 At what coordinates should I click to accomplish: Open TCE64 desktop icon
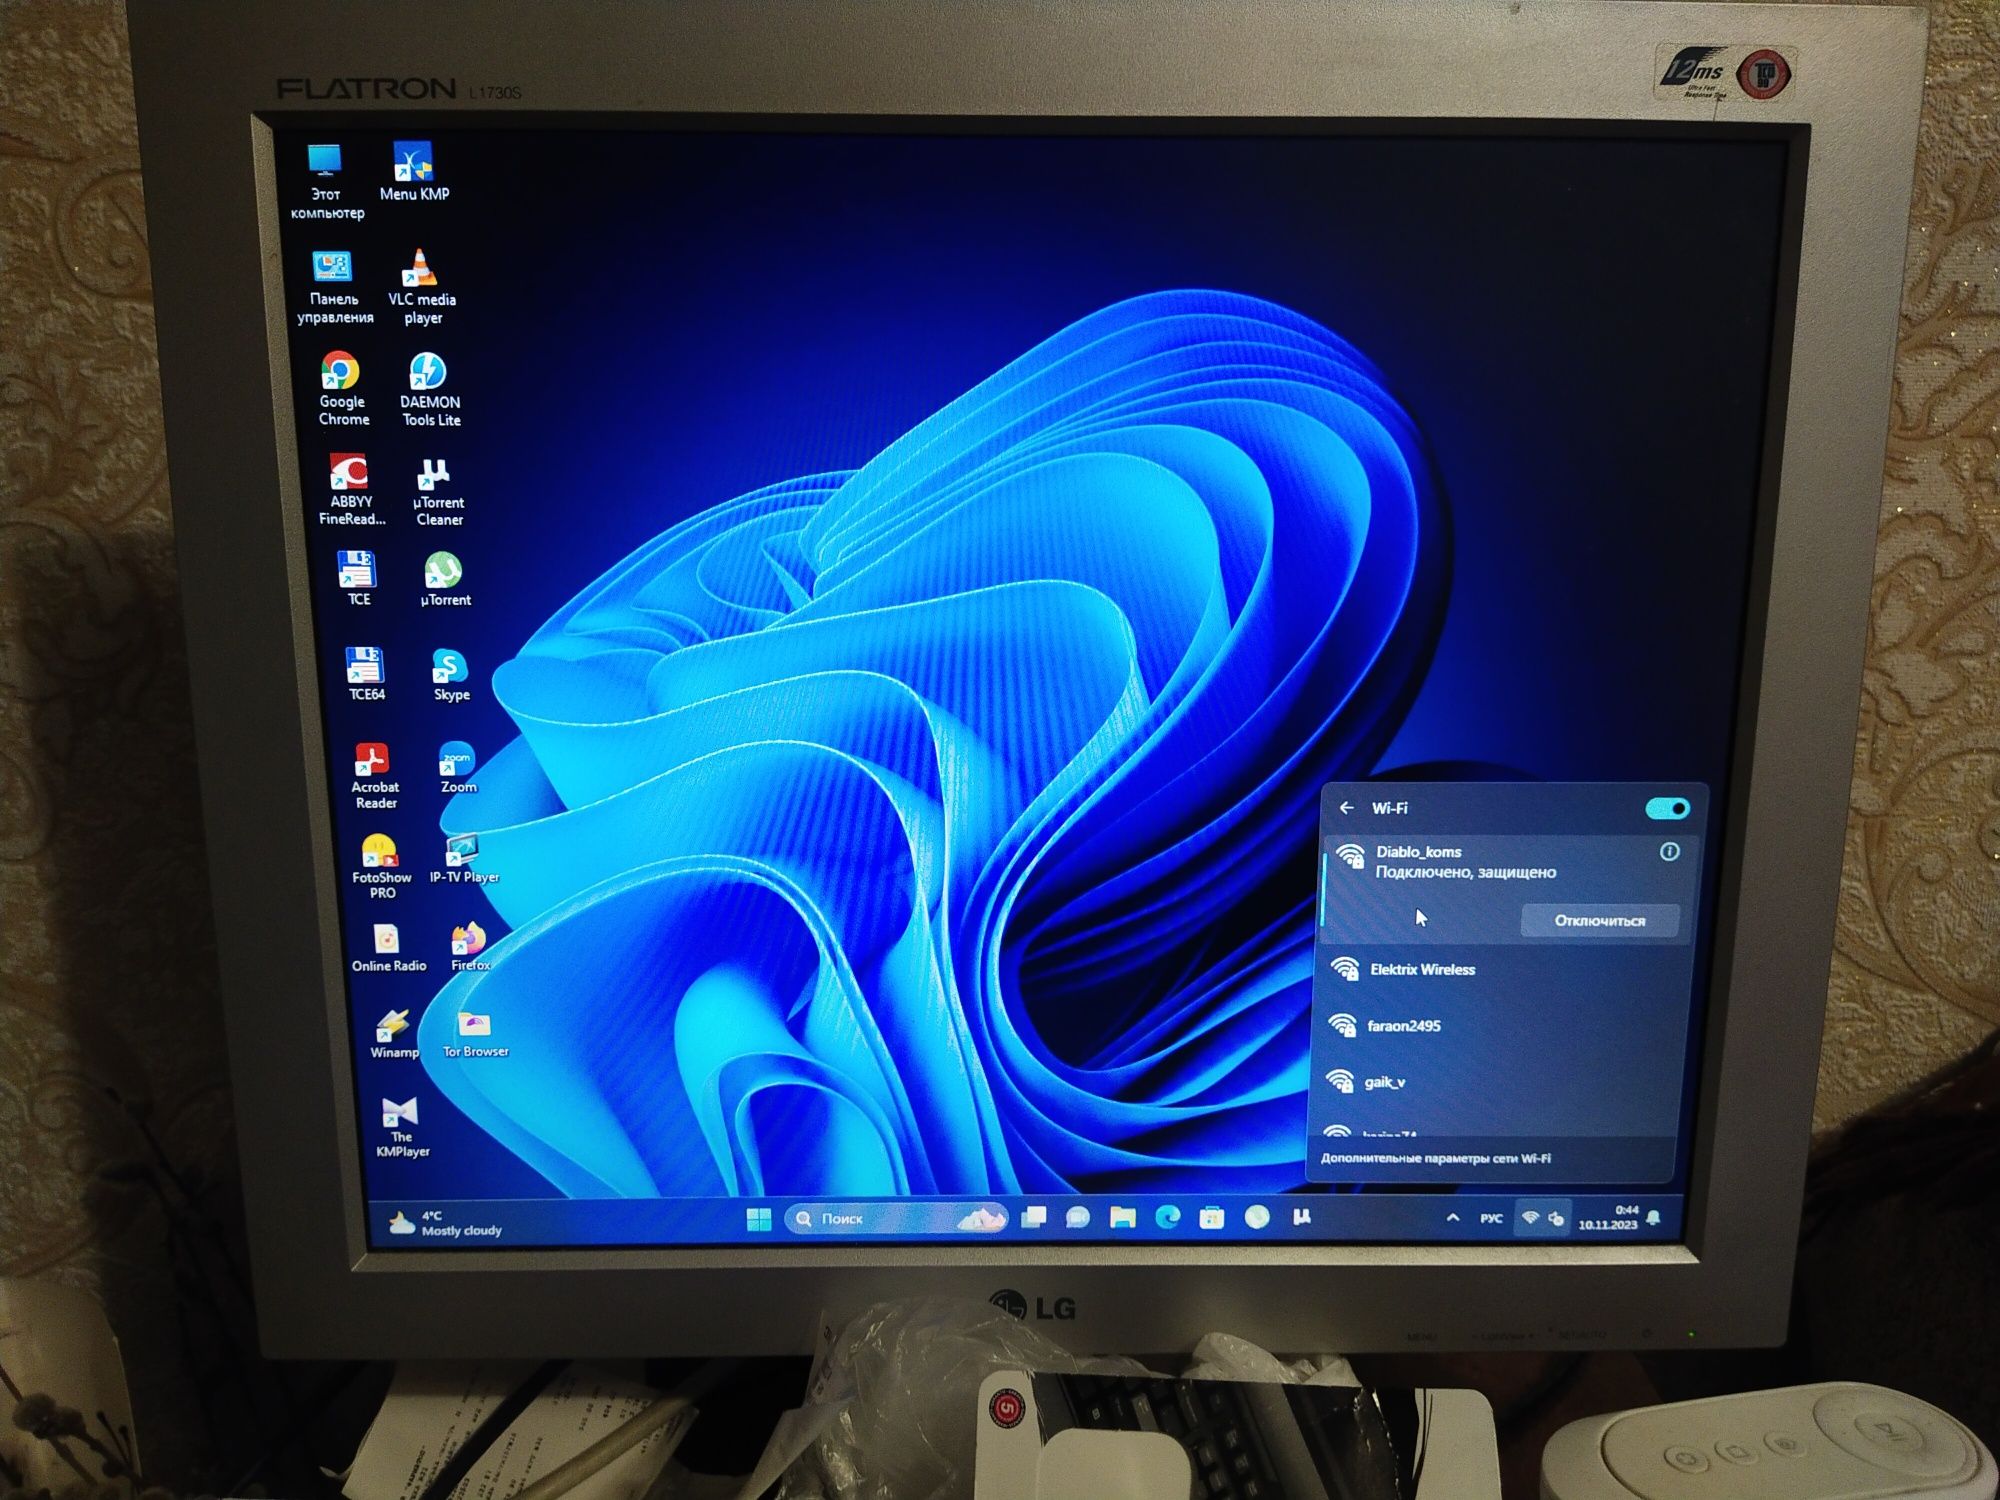366,673
